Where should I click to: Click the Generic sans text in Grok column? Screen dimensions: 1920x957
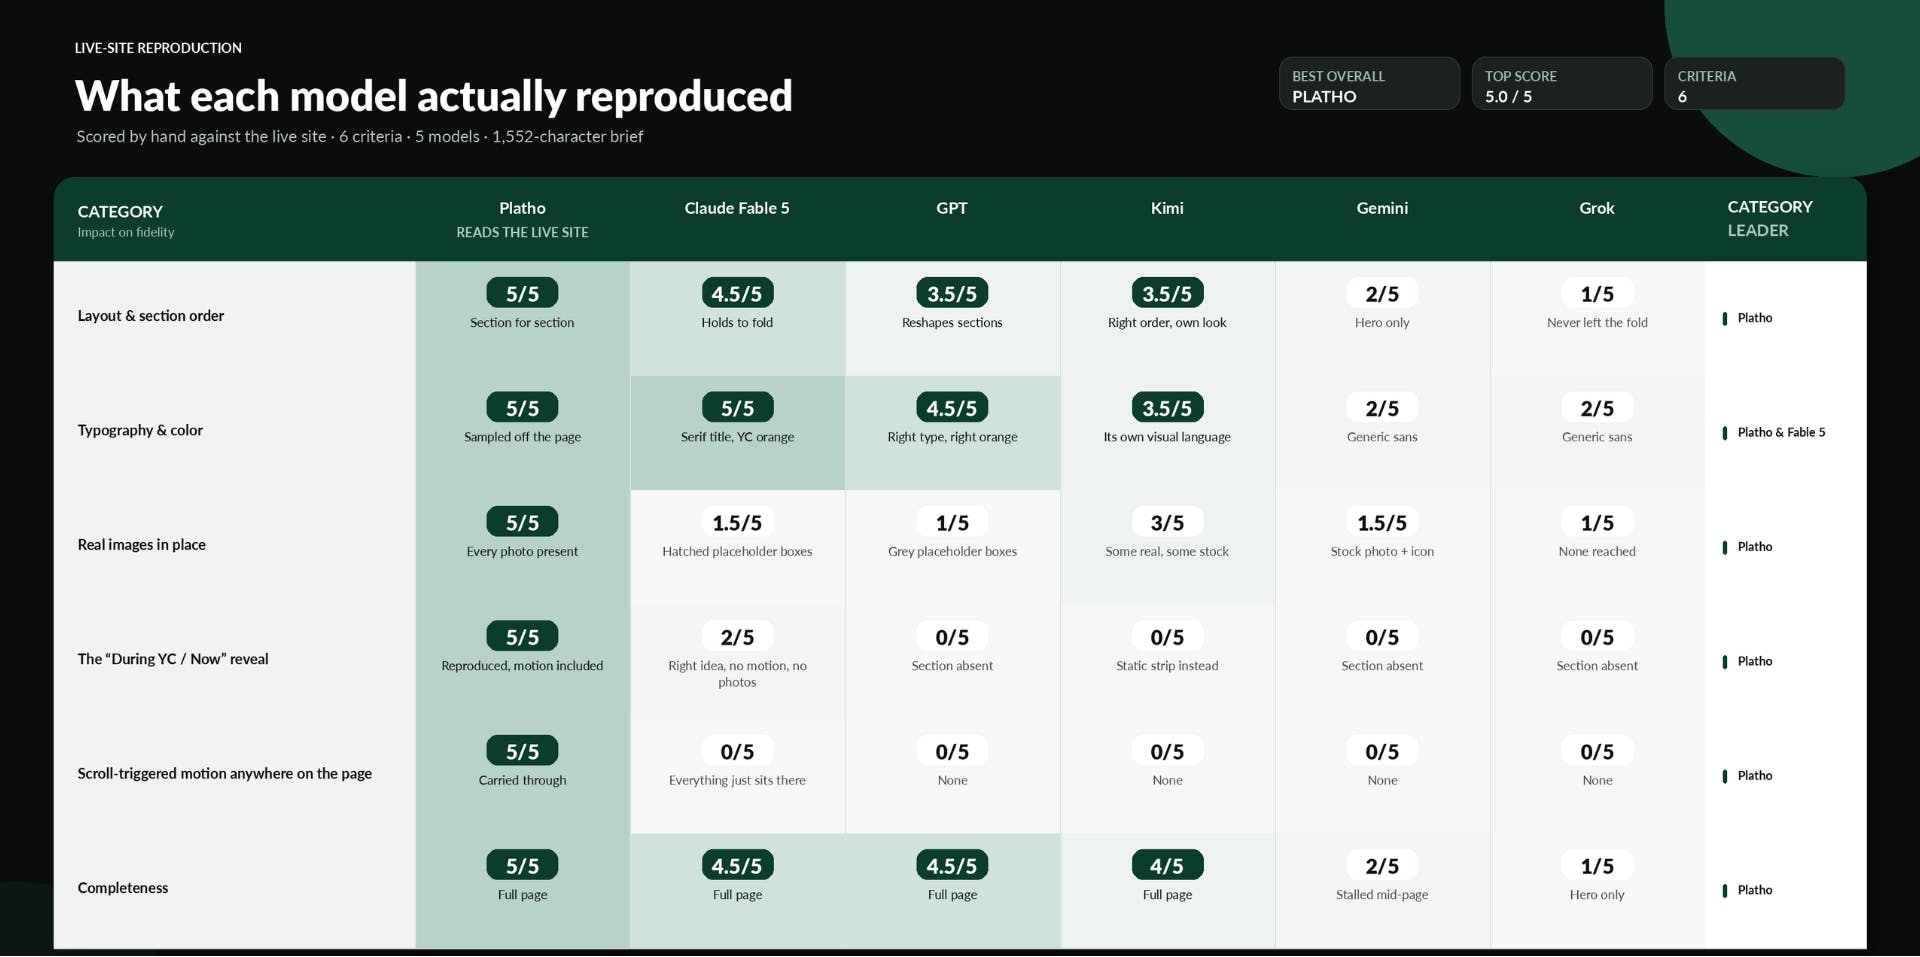(1597, 437)
